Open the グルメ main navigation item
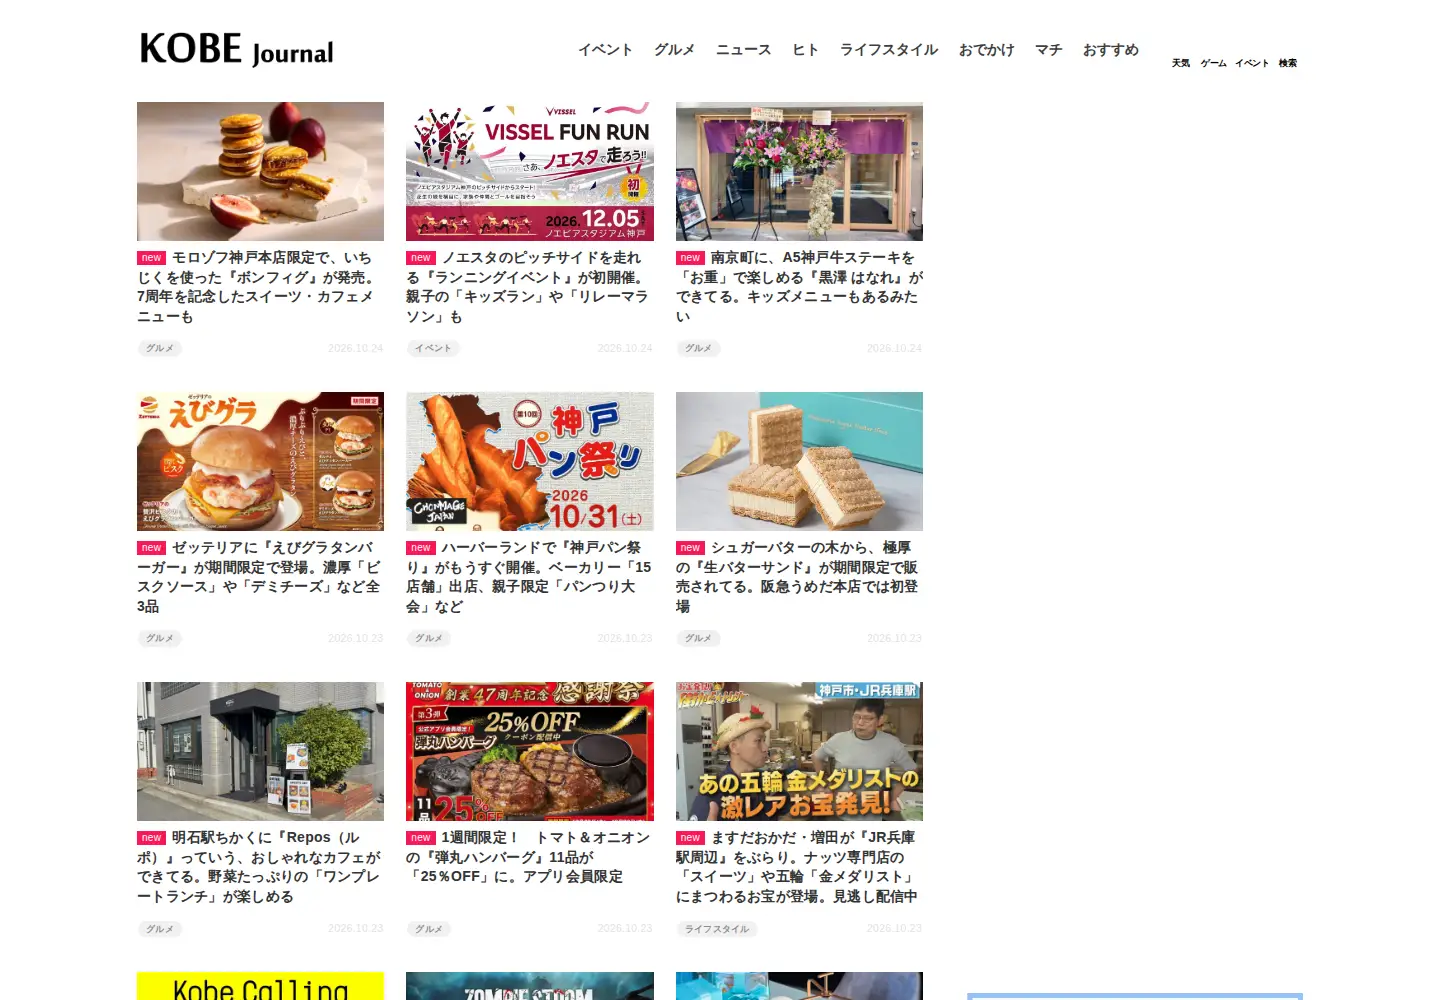1440x1000 pixels. click(x=674, y=50)
